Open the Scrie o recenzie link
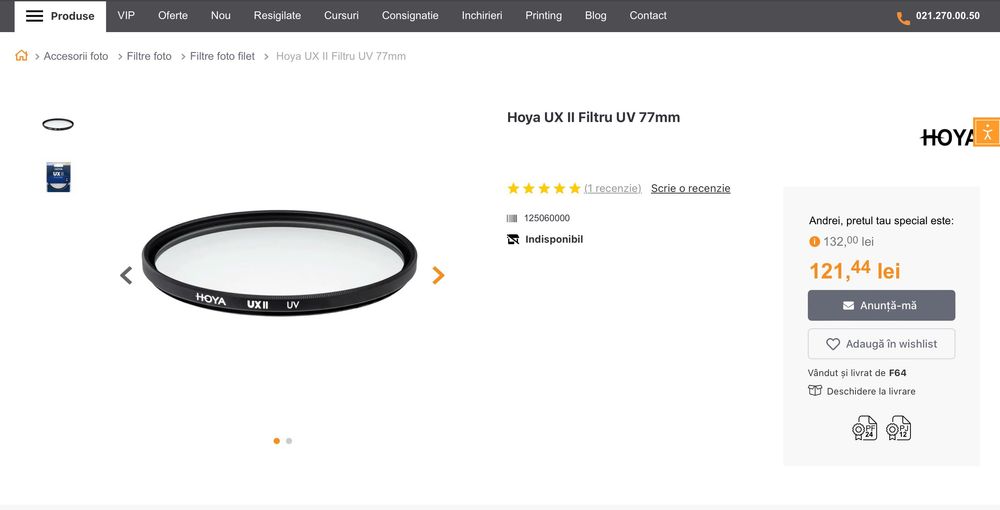The width and height of the screenshot is (1000, 510). click(690, 188)
